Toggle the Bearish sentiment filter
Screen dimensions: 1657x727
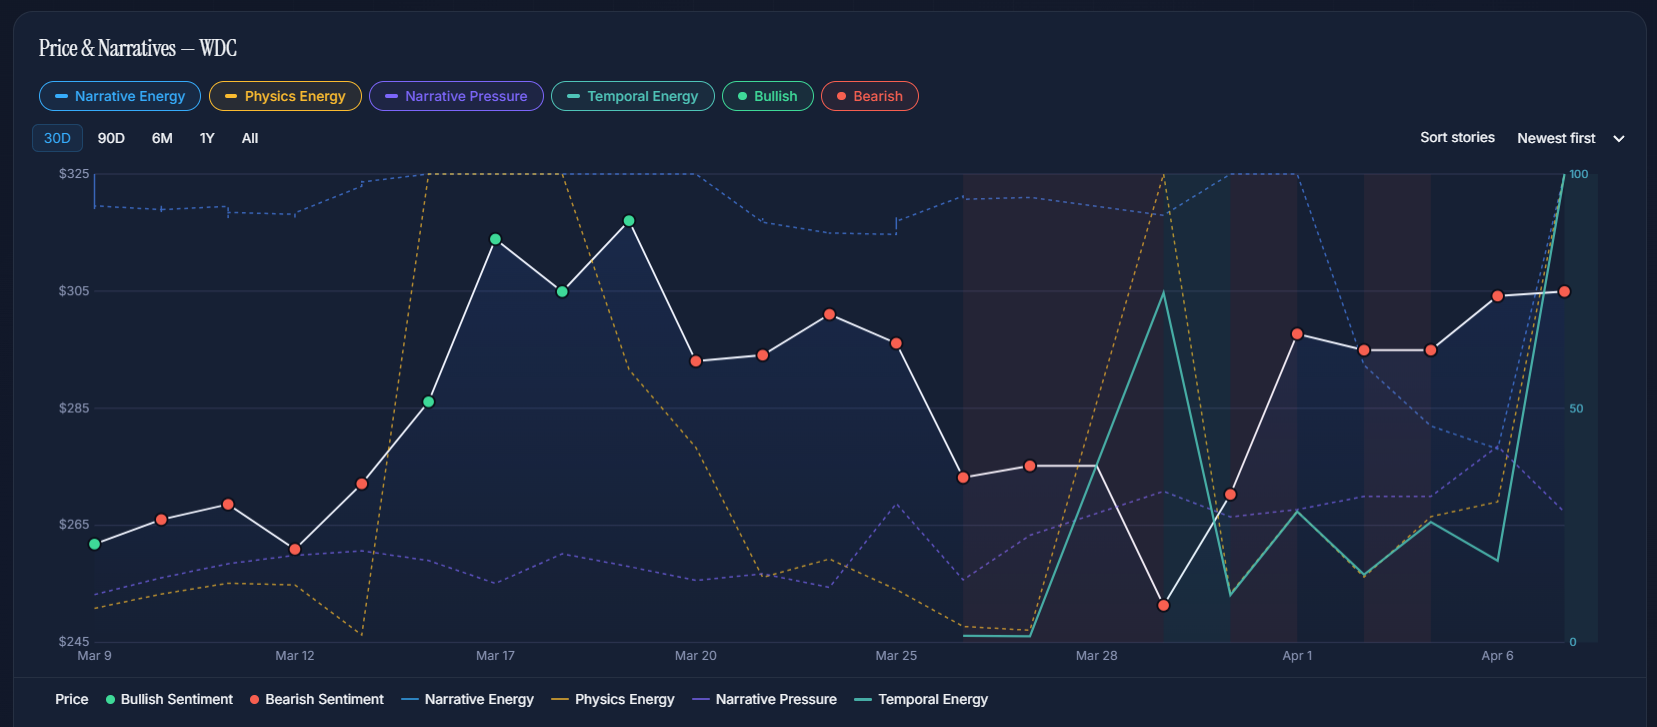[869, 96]
